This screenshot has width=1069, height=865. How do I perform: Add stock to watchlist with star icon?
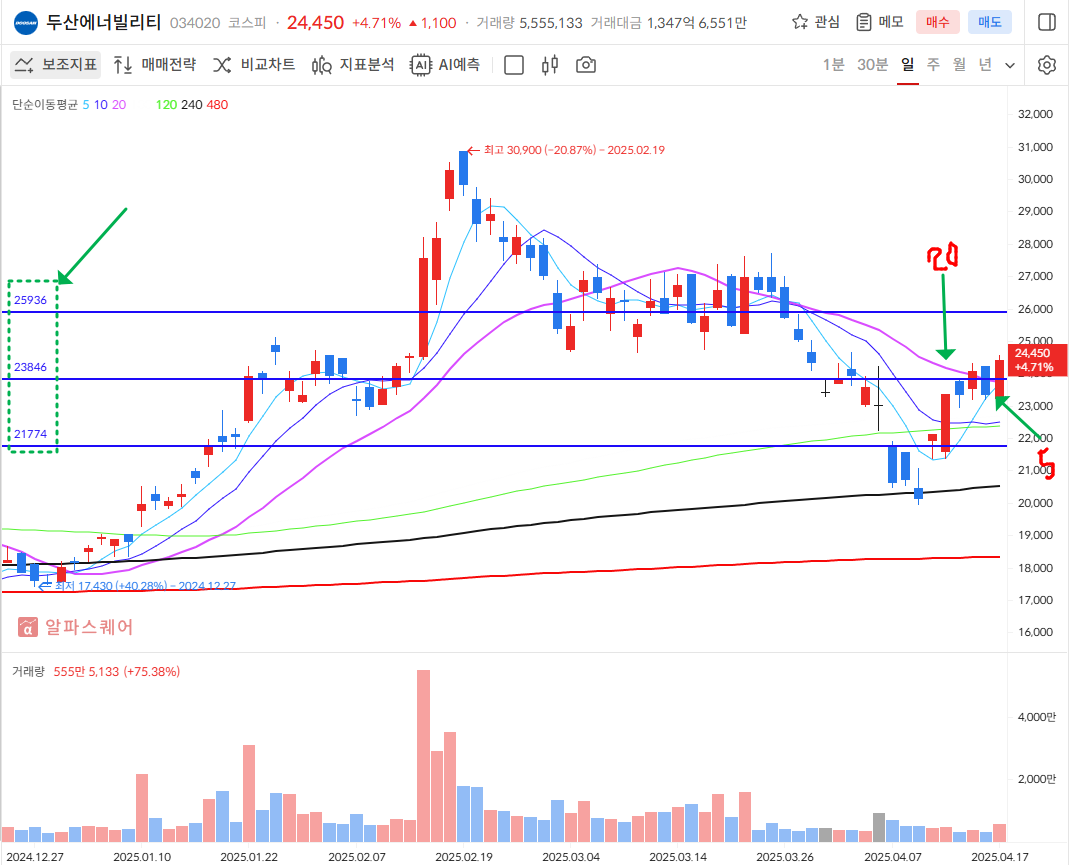pos(800,22)
